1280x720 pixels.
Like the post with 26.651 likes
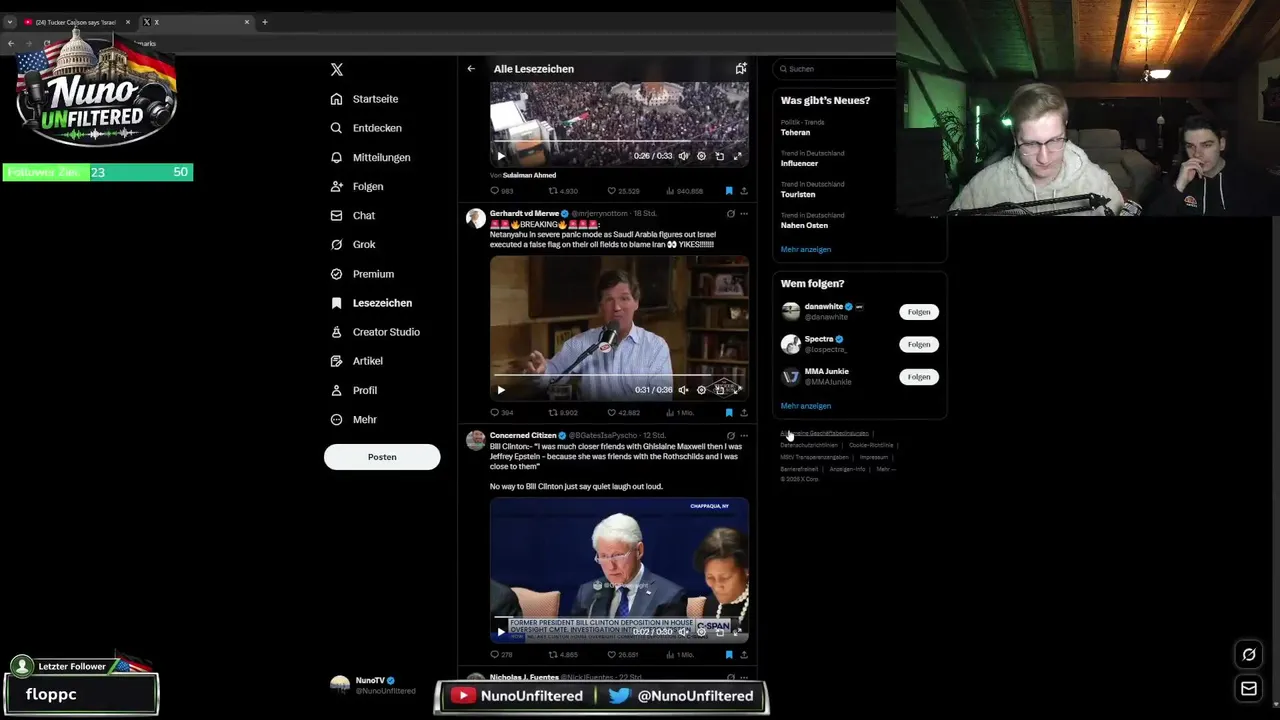tap(624, 654)
